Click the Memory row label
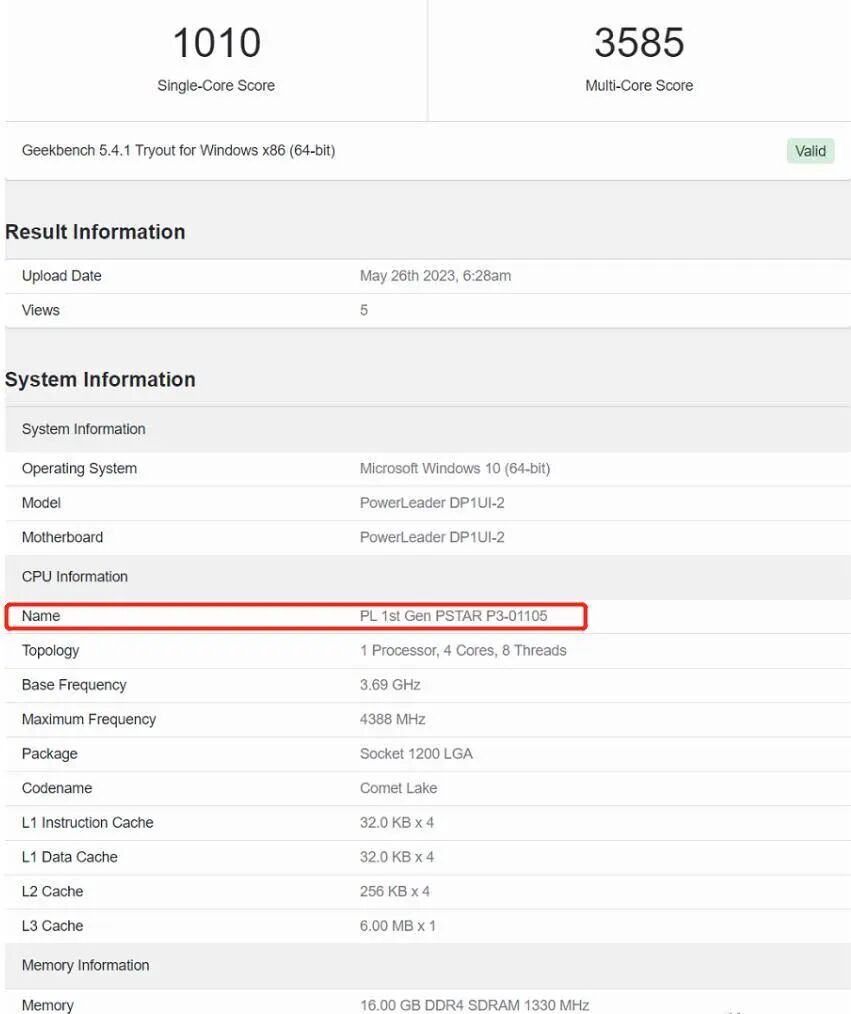 [x=48, y=1005]
